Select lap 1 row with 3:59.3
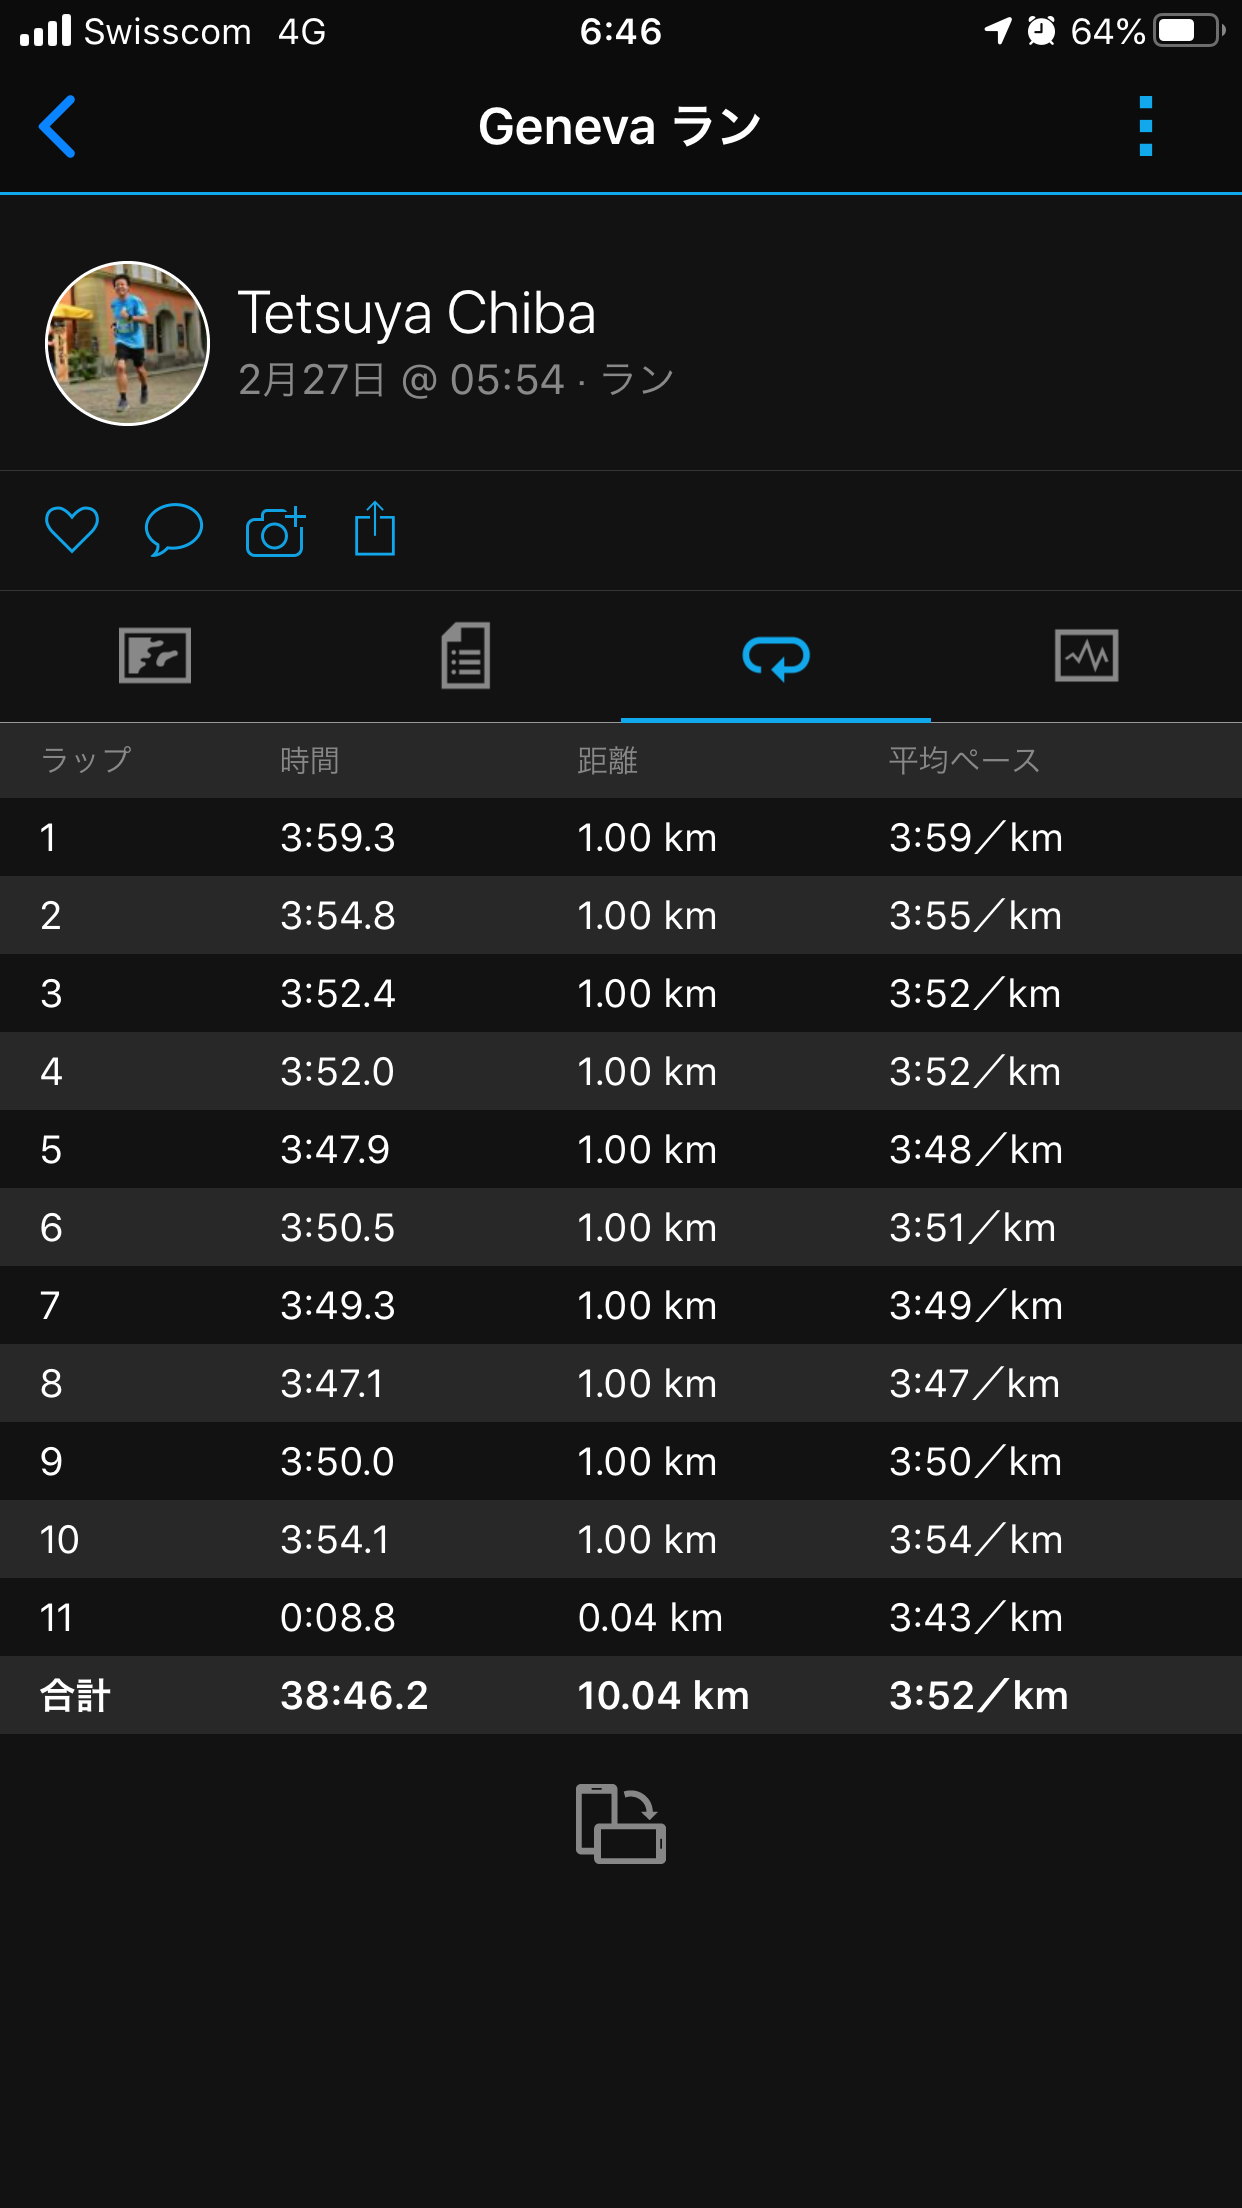This screenshot has height=2208, width=1242. pos(621,837)
